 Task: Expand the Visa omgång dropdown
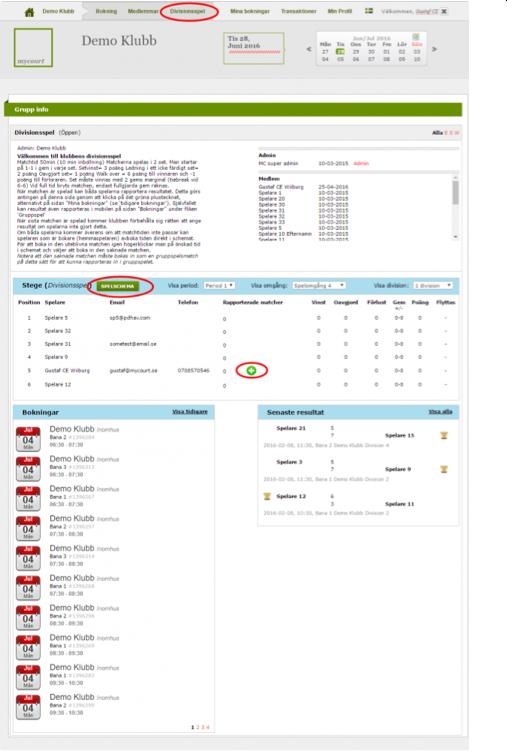(x=319, y=285)
